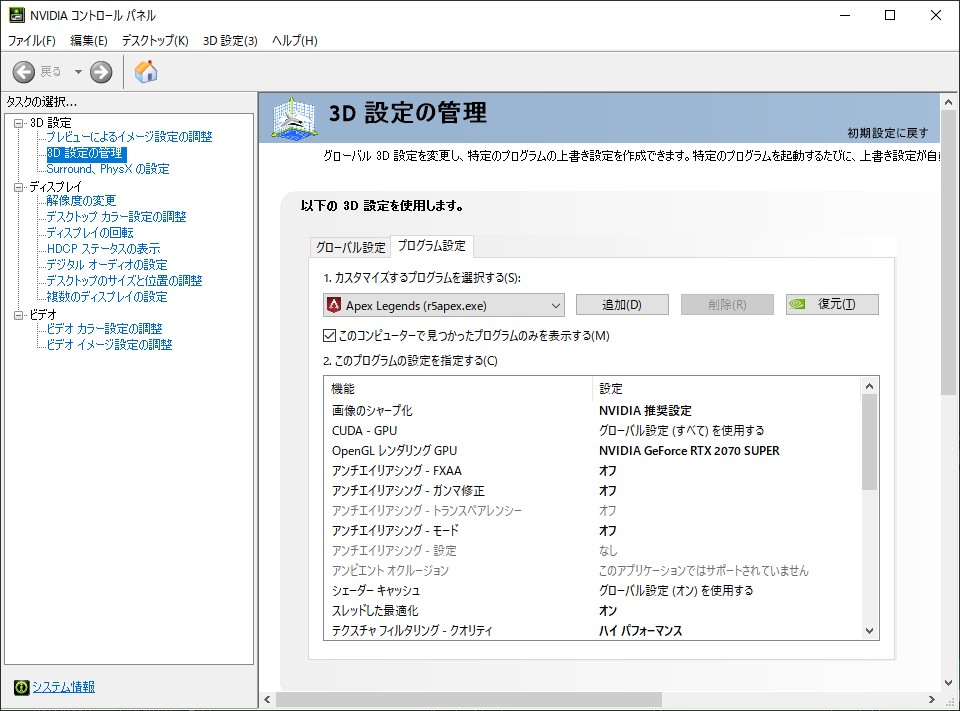Maximize the NVIDIA コントロール パネル window
The width and height of the screenshot is (960, 711).
pos(890,15)
